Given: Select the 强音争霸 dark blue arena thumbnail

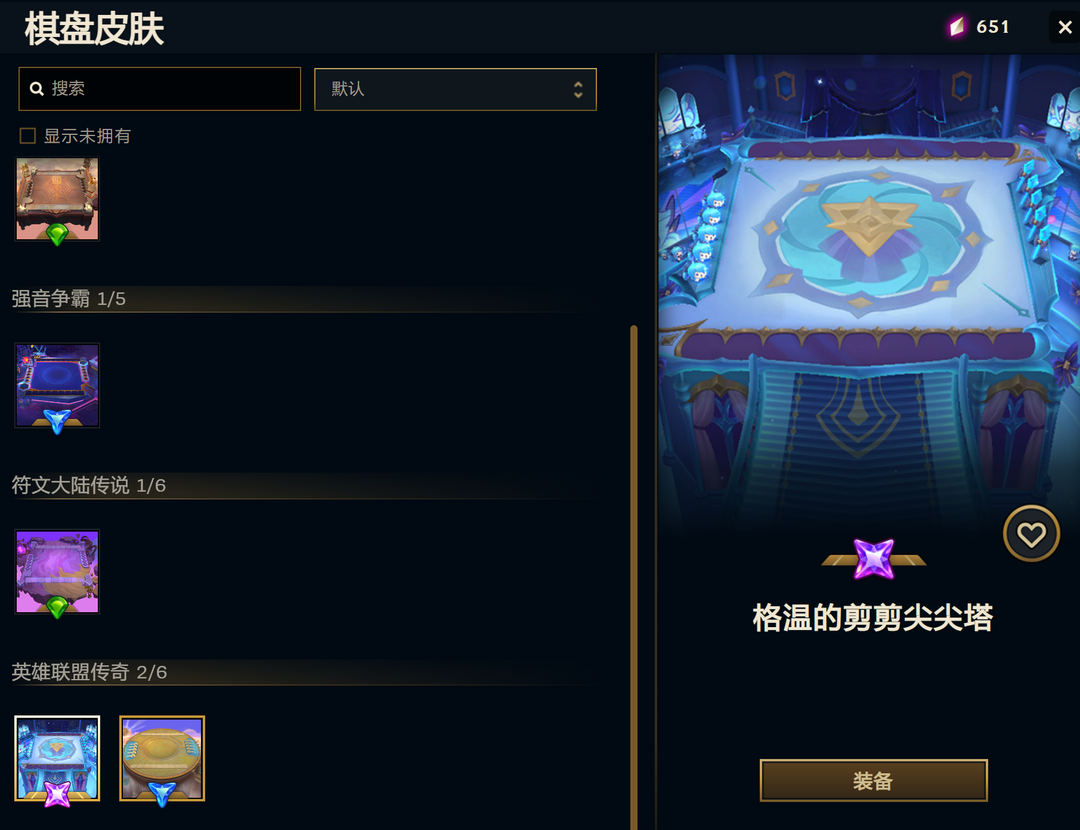Looking at the screenshot, I should (57, 386).
